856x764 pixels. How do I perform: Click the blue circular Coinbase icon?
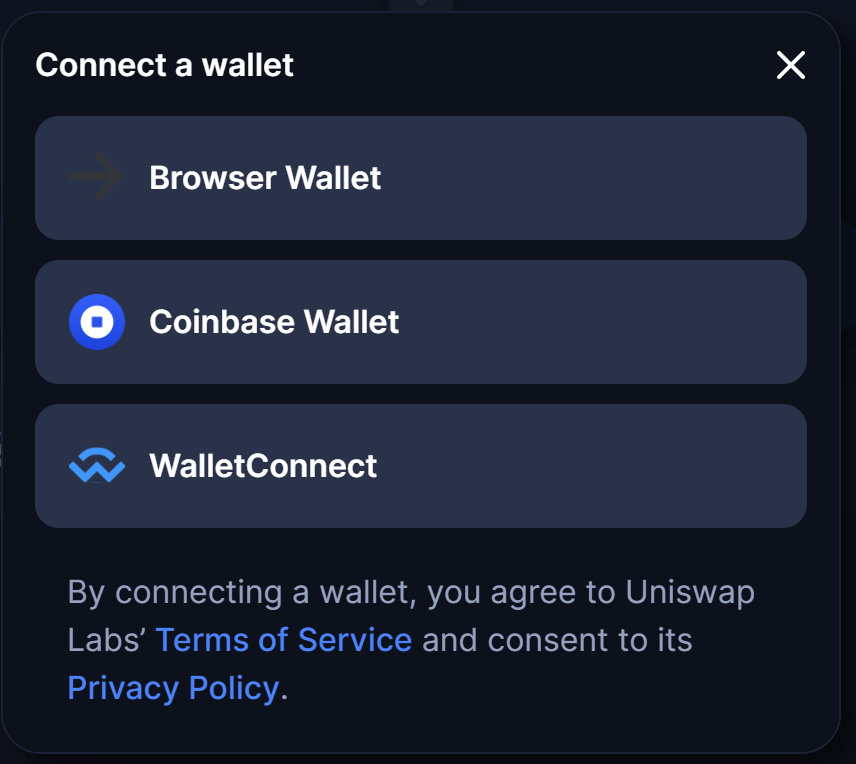coord(96,321)
